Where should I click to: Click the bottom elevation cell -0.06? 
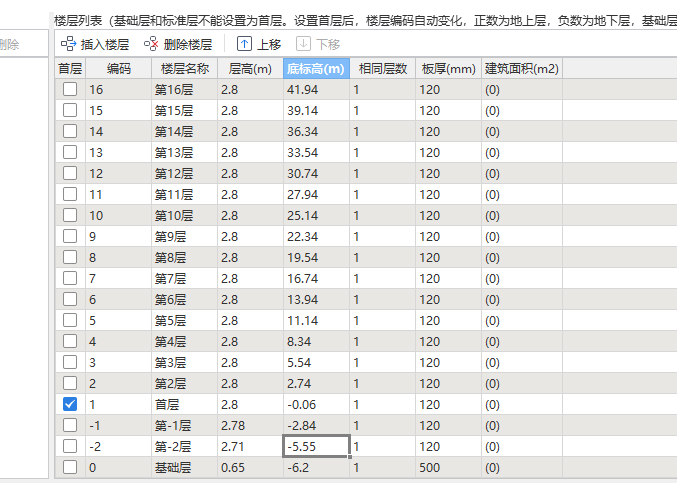click(316, 404)
